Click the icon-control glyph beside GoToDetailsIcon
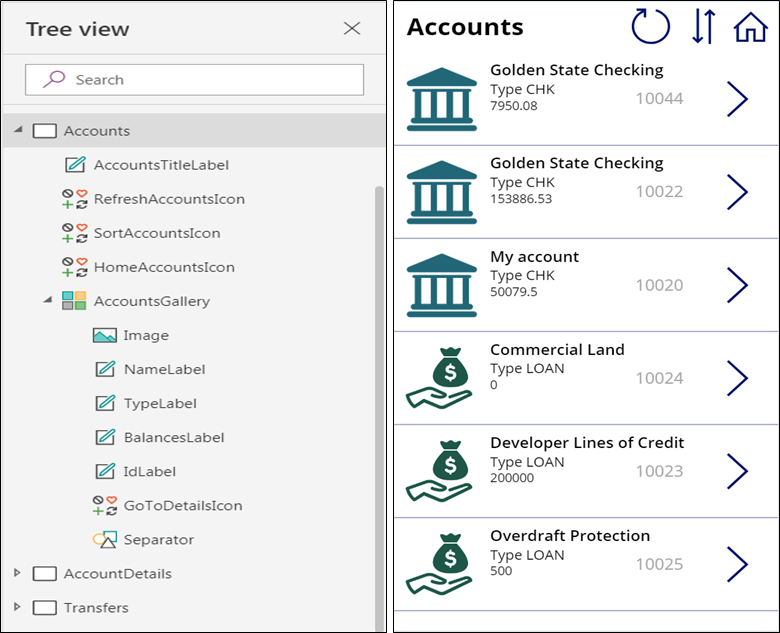 pyautogui.click(x=105, y=505)
